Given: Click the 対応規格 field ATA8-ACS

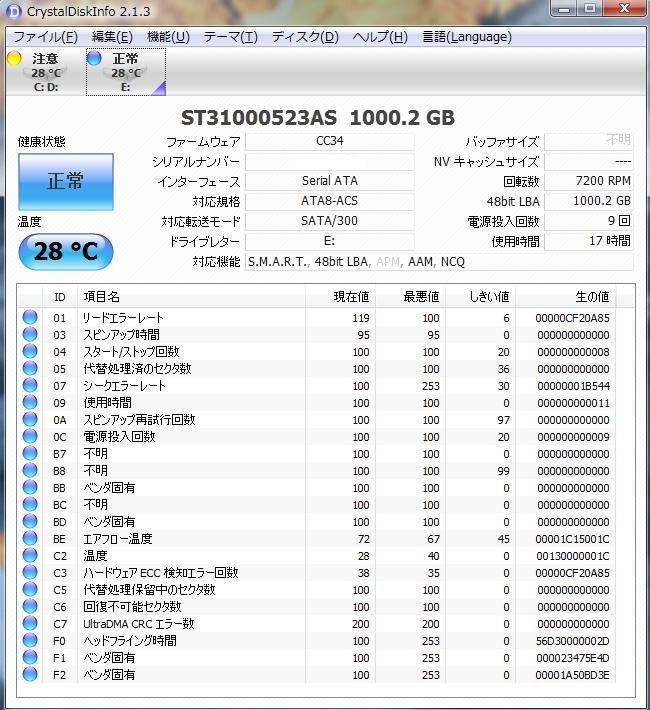Looking at the screenshot, I should click(329, 201).
